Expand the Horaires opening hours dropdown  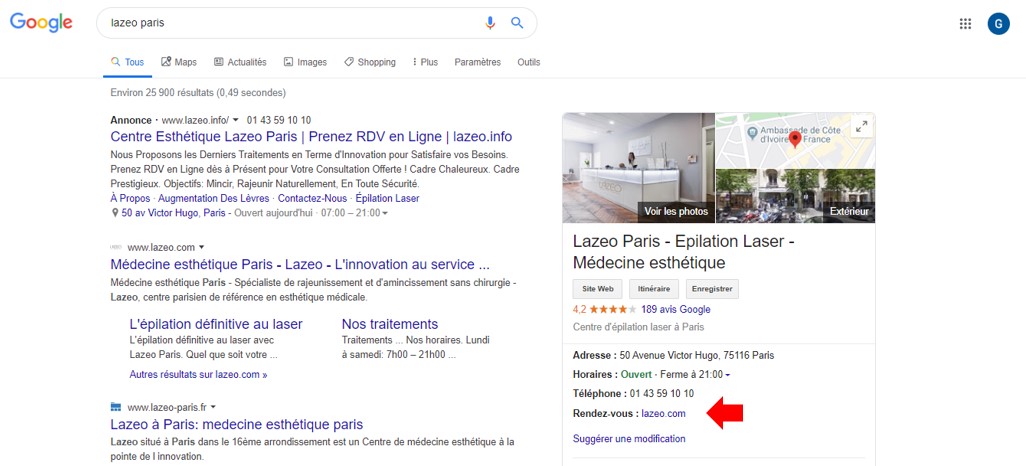728,375
